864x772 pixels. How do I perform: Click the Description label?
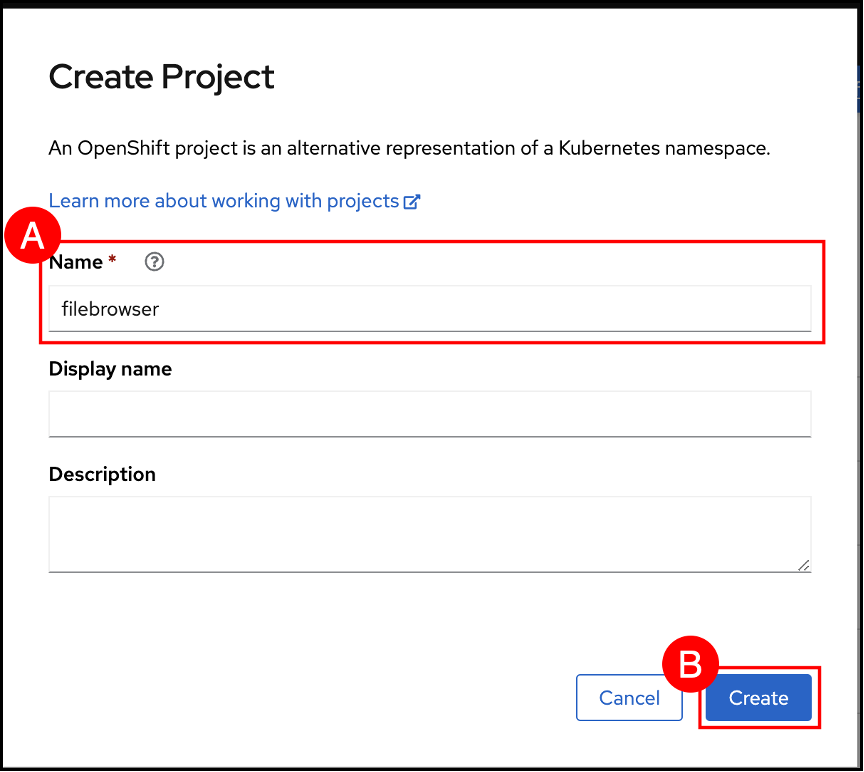click(102, 474)
